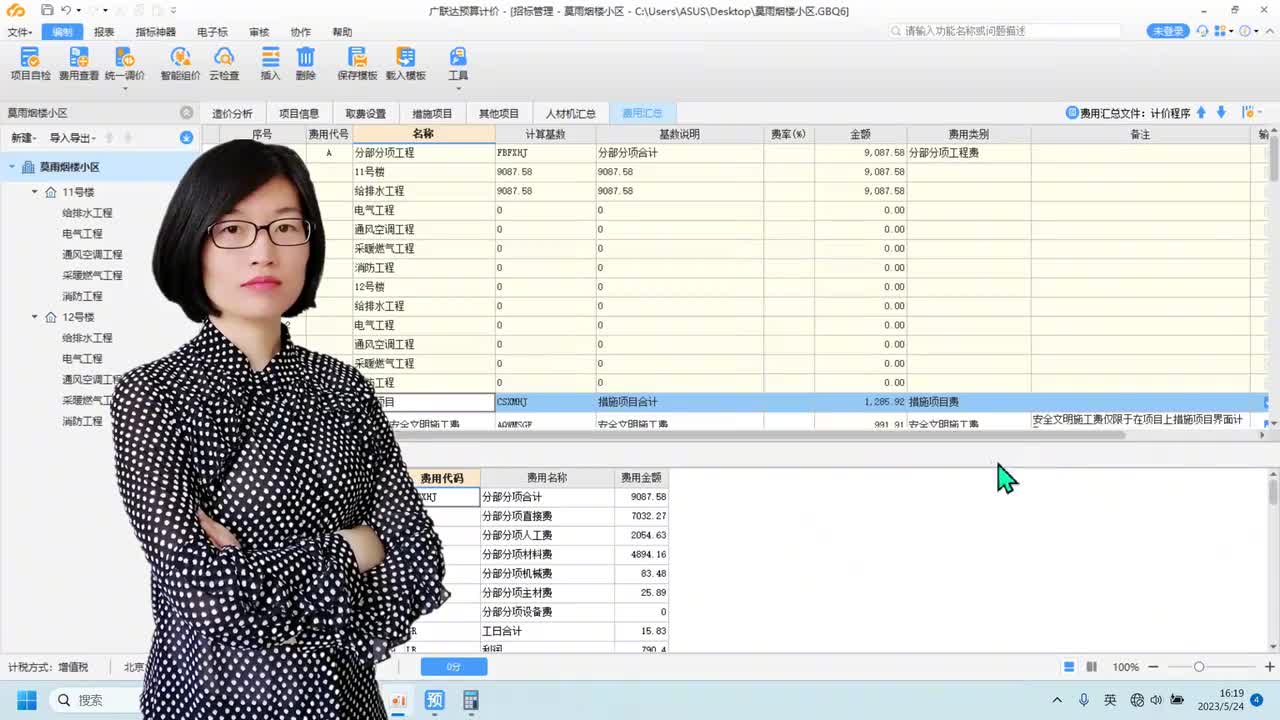Open the 电子标 menu tab

click(x=212, y=32)
